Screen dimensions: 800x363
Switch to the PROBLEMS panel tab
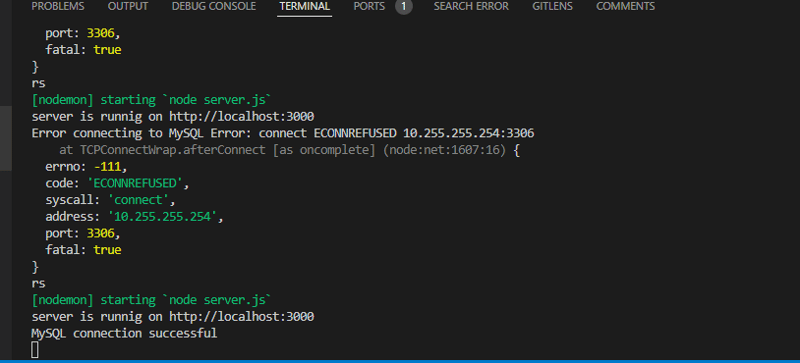[58, 7]
